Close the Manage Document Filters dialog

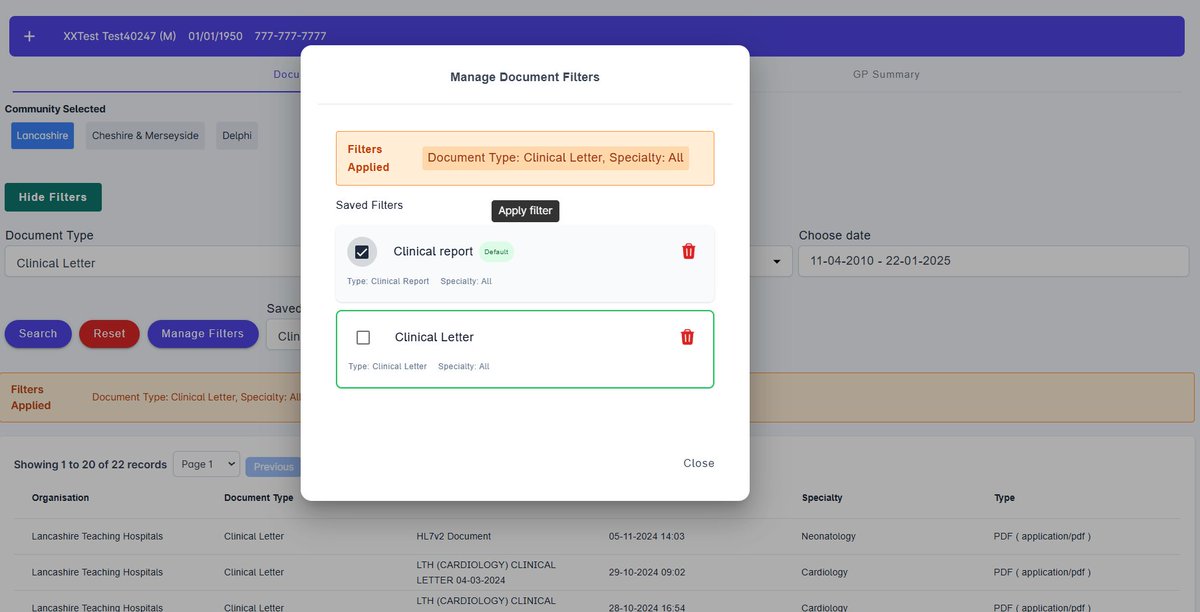click(x=699, y=463)
